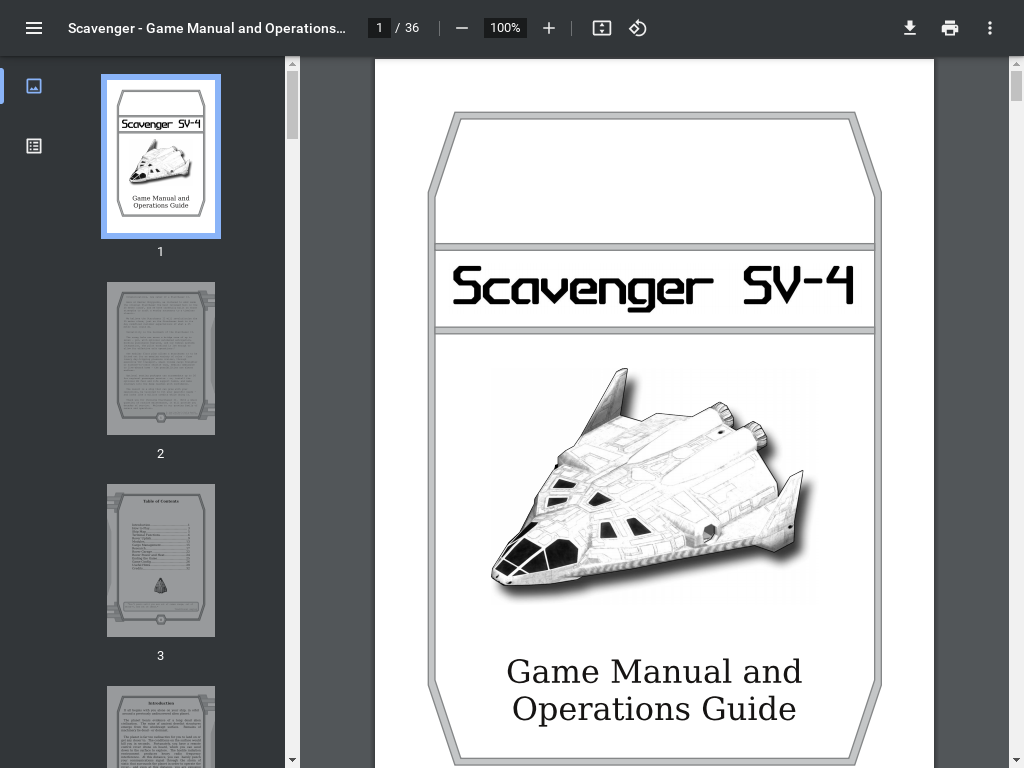Click the document title in the toolbar
1024x768 pixels.
[206, 28]
